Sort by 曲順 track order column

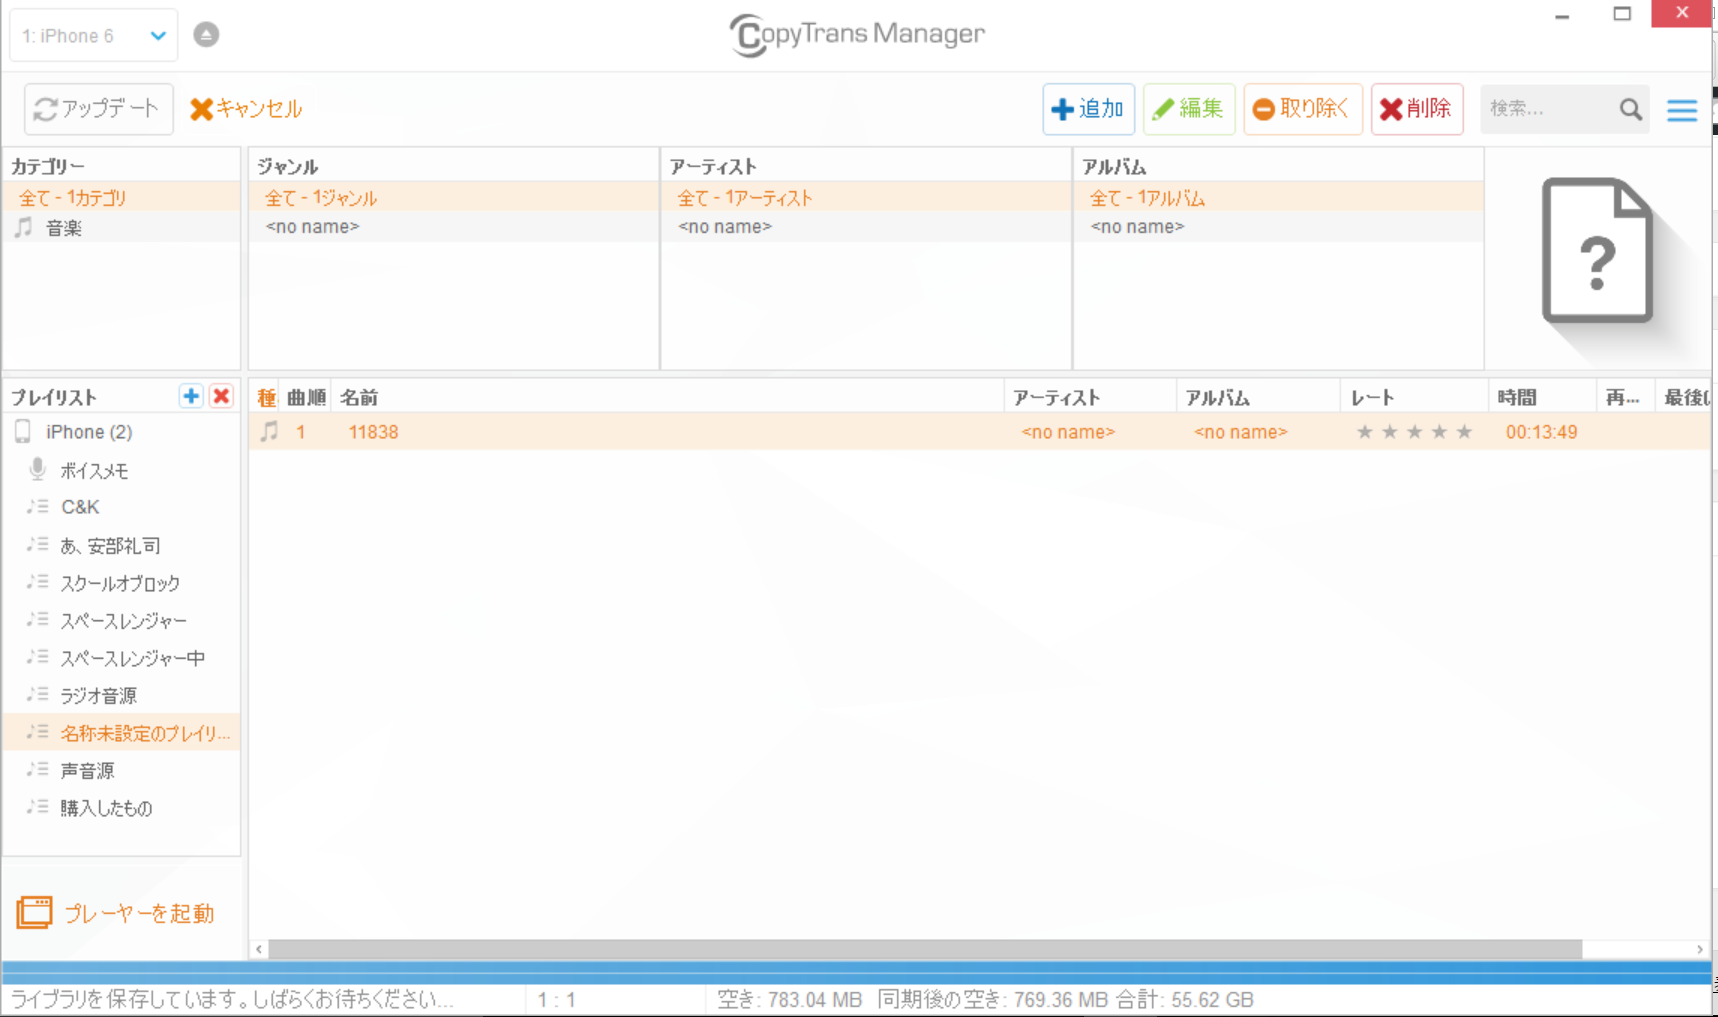pos(306,397)
